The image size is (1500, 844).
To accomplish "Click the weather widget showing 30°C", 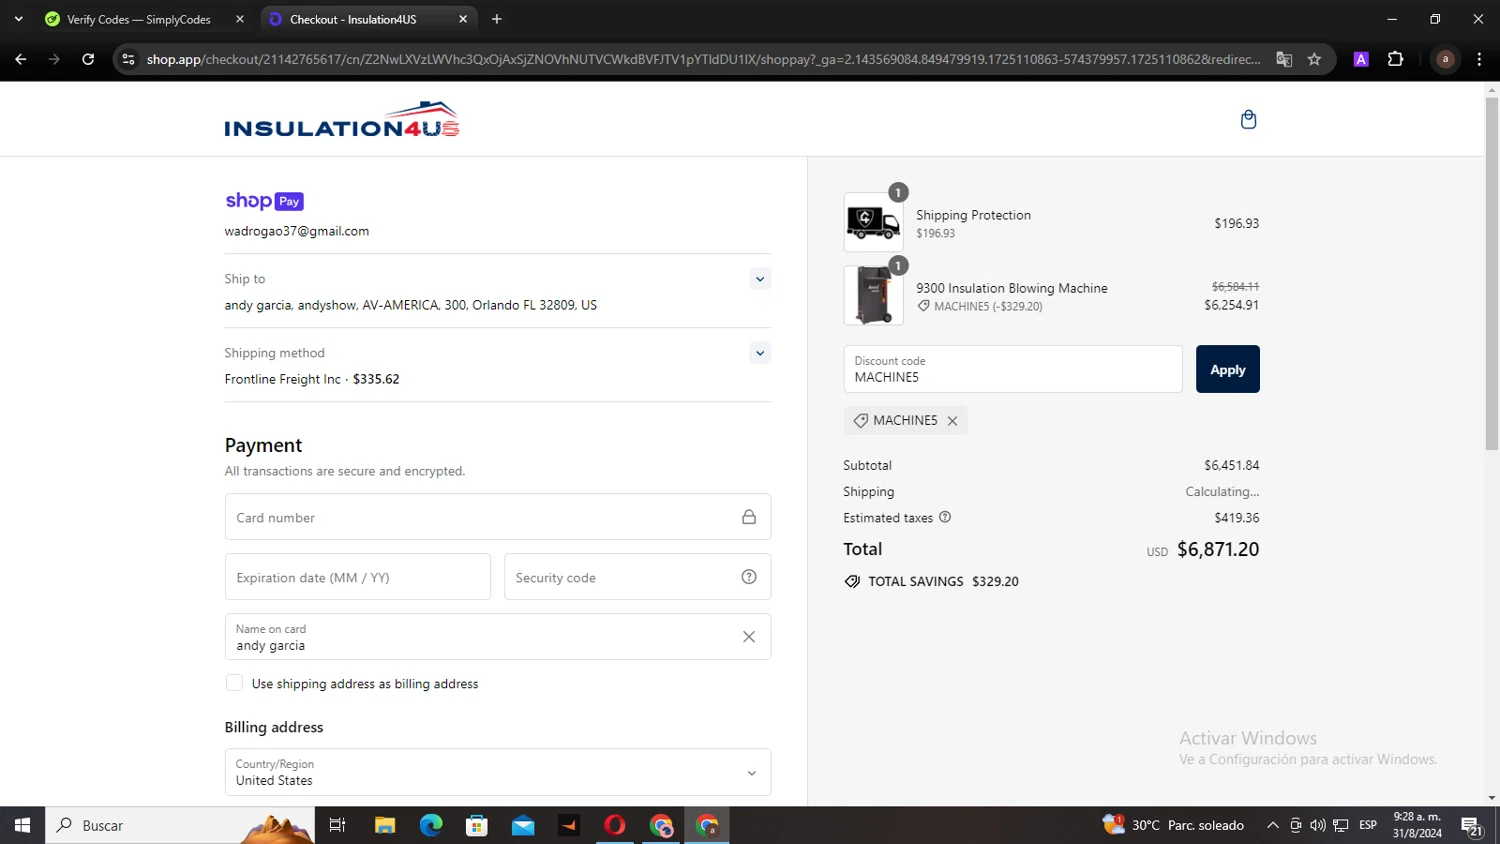I will [1173, 825].
